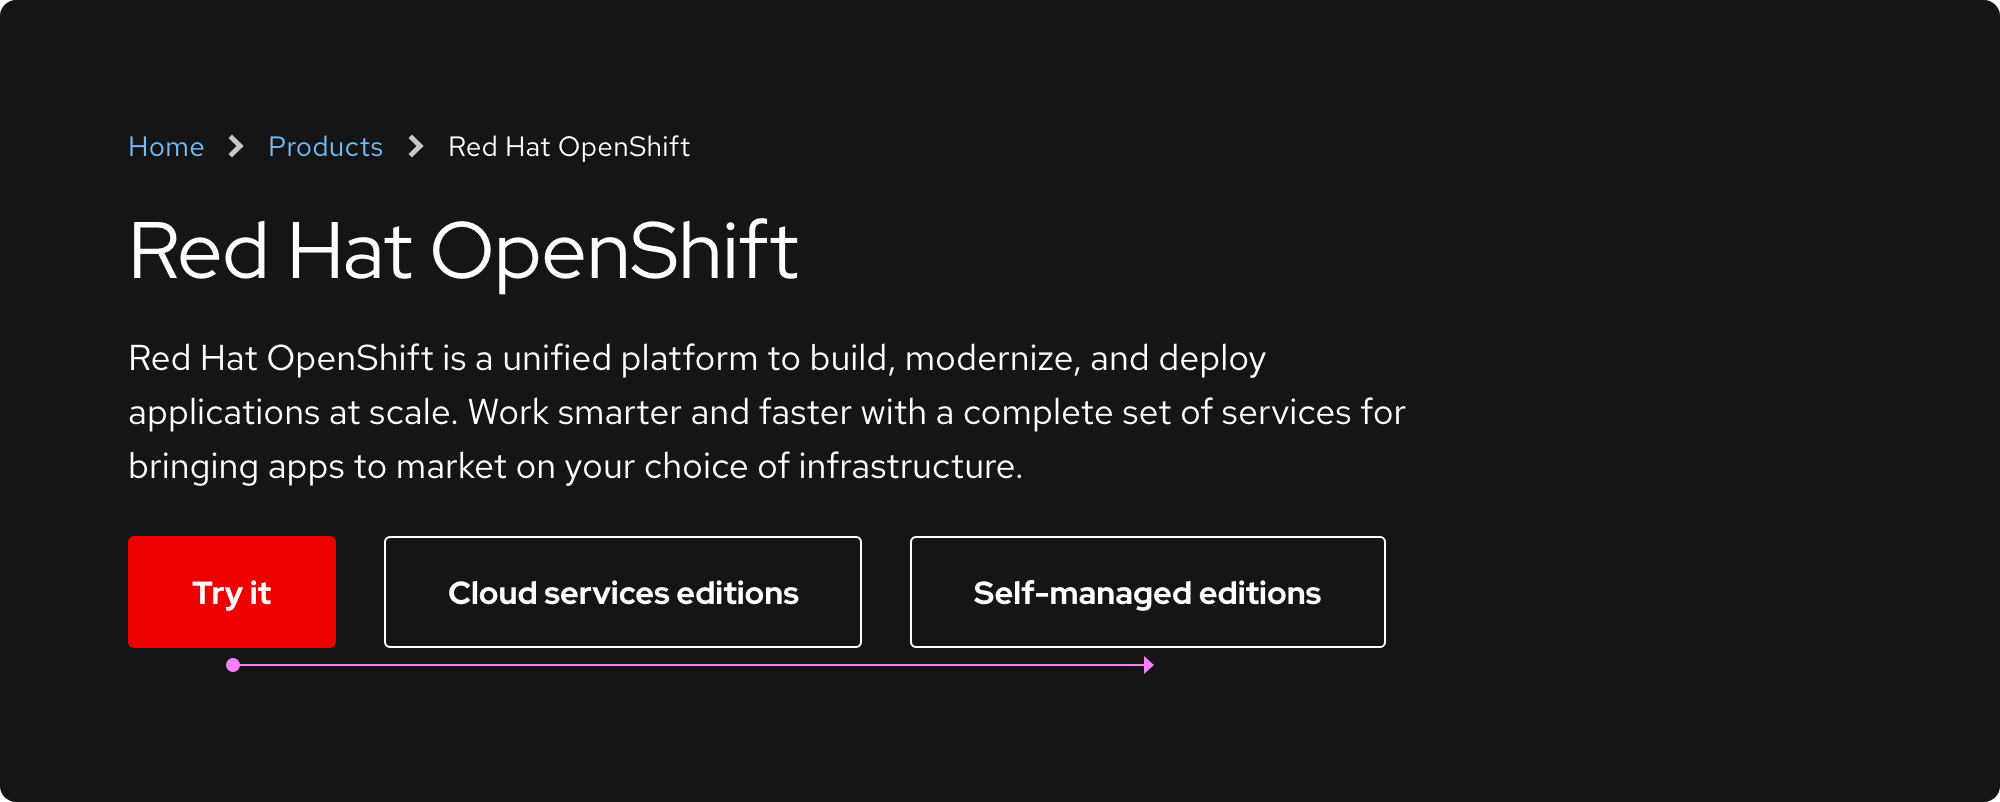
Task: Click "applications at scale" in the paragraph
Action: pyautogui.click(x=290, y=412)
